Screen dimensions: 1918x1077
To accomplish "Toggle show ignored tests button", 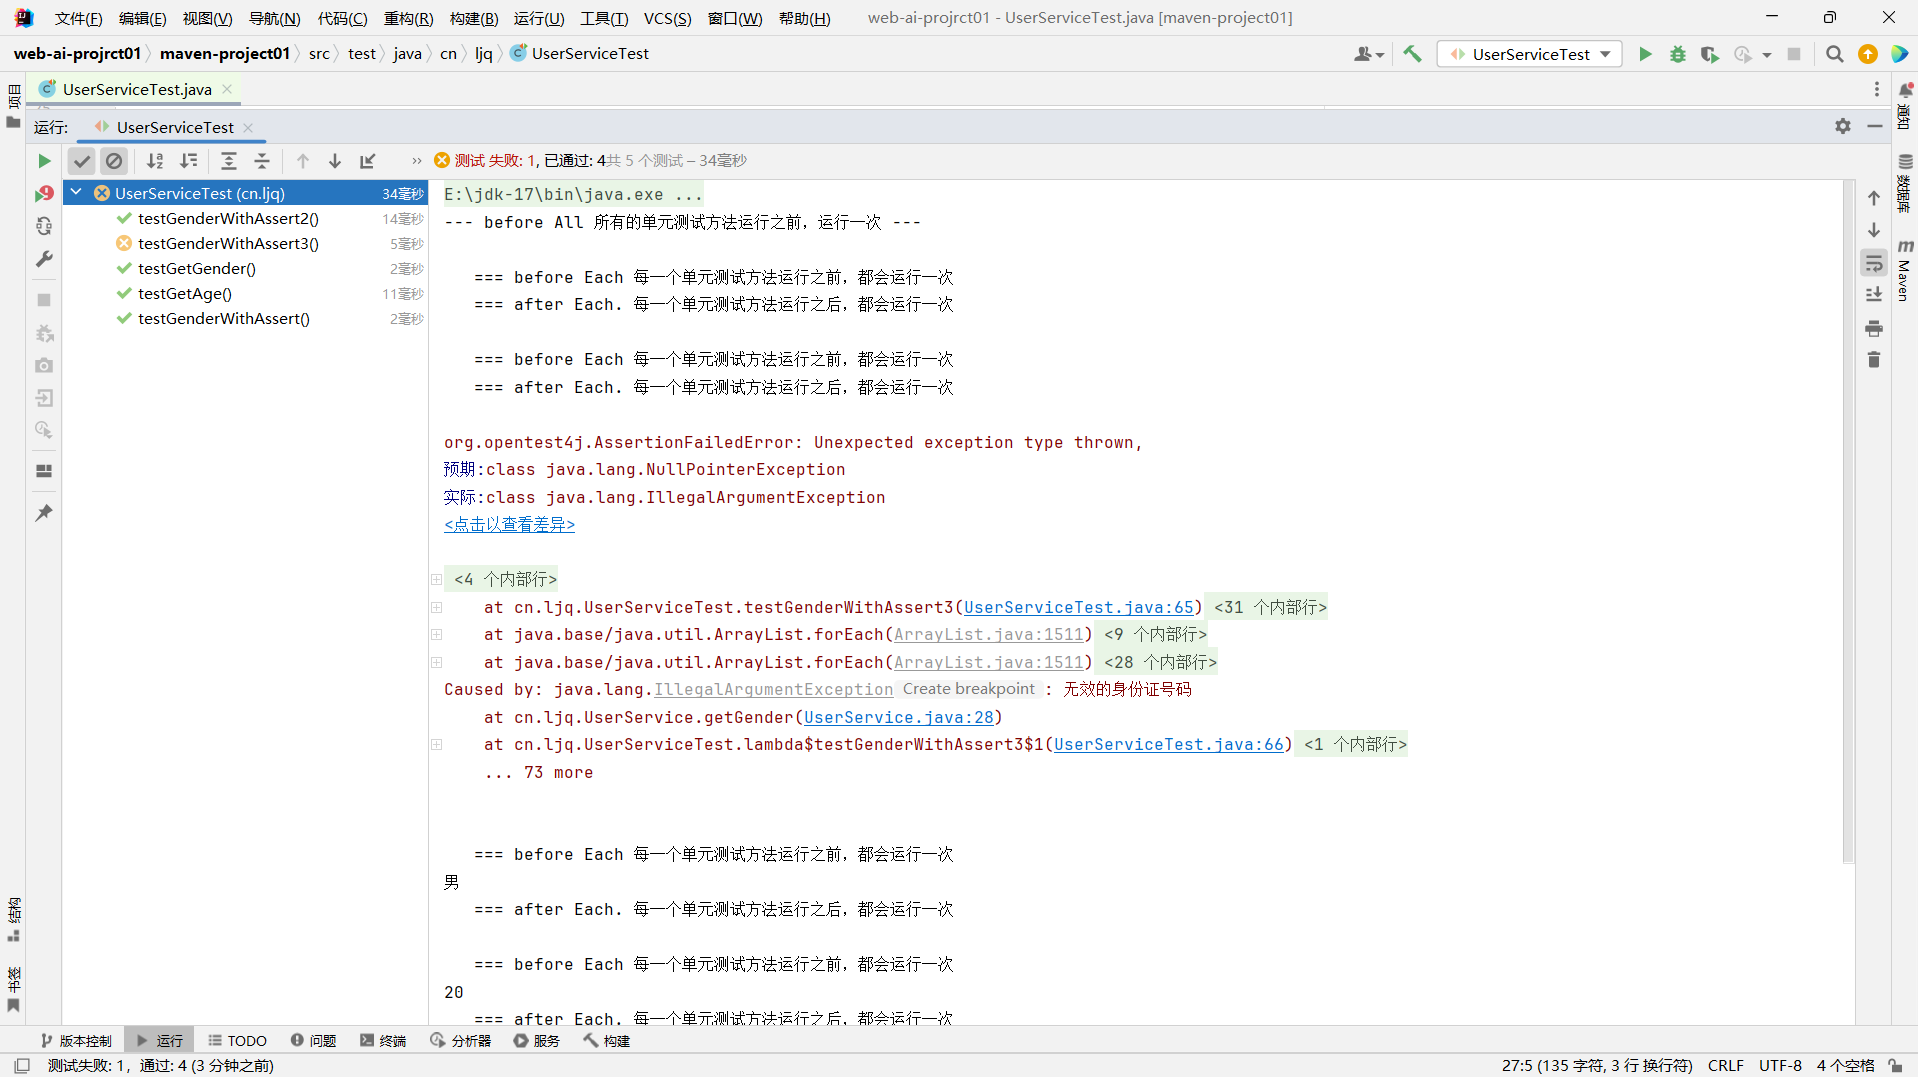I will pos(114,161).
